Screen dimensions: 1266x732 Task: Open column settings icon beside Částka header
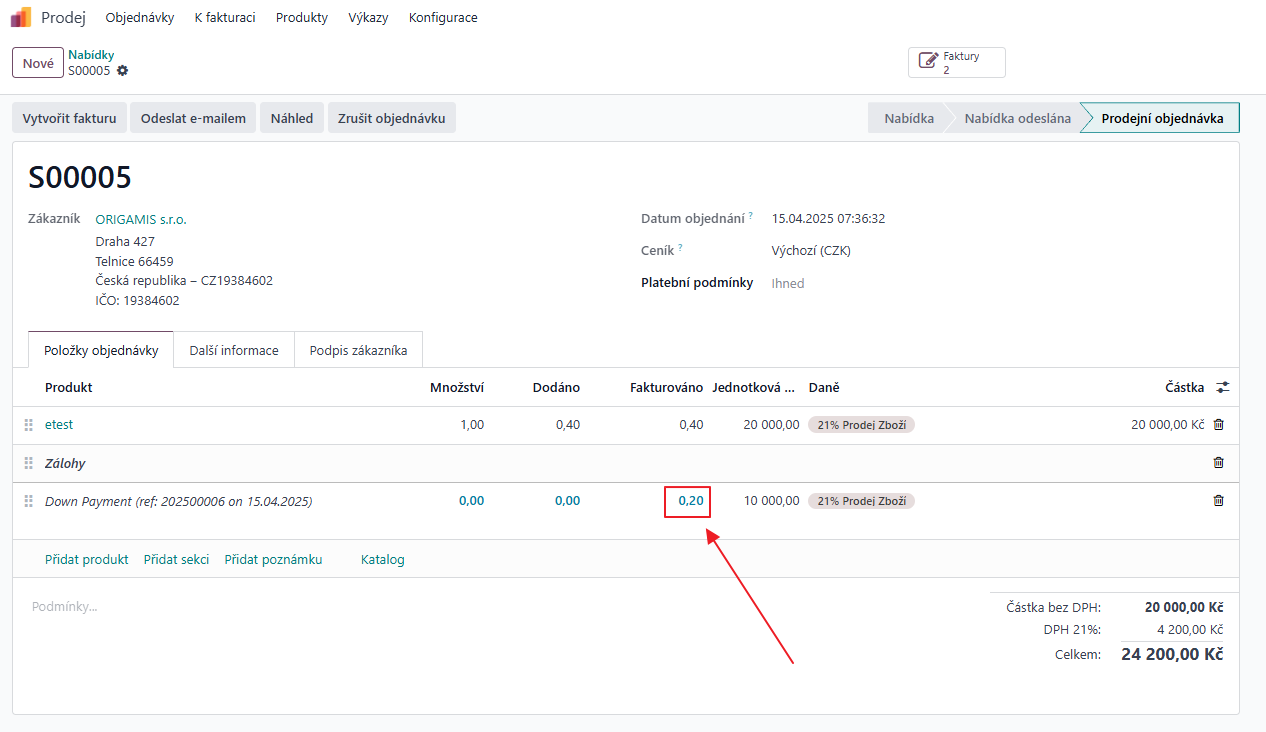[x=1223, y=387]
